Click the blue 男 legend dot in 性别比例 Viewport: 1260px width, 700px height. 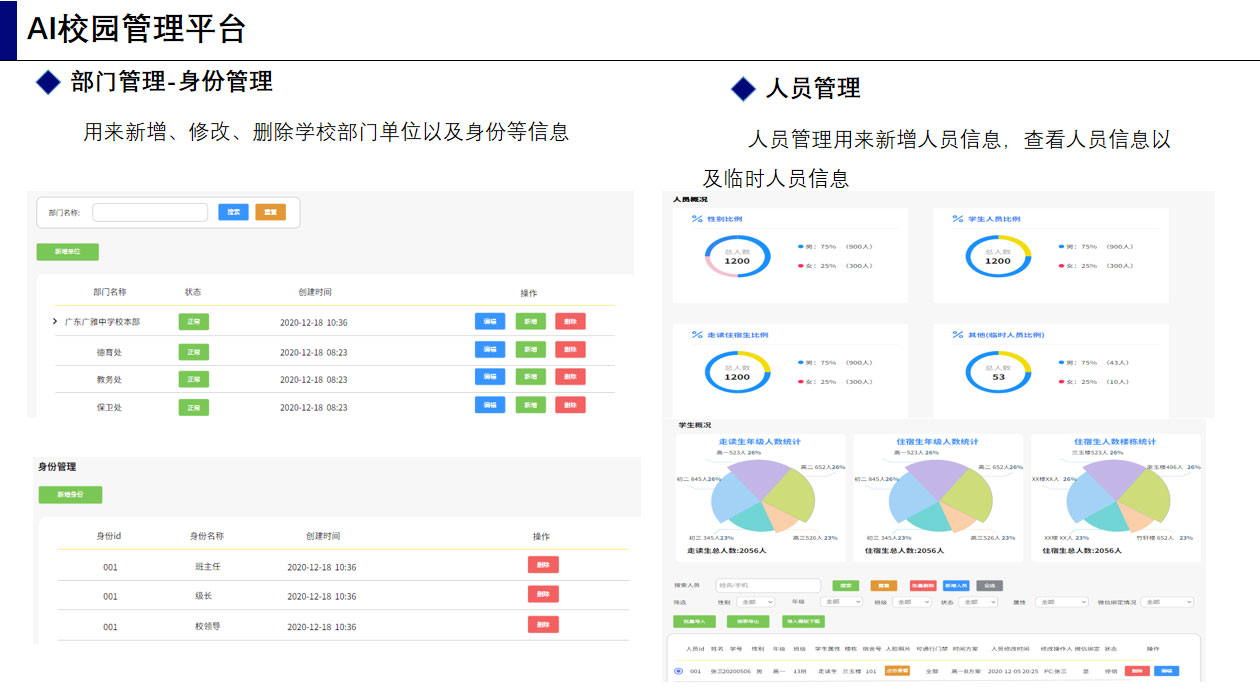(x=800, y=246)
